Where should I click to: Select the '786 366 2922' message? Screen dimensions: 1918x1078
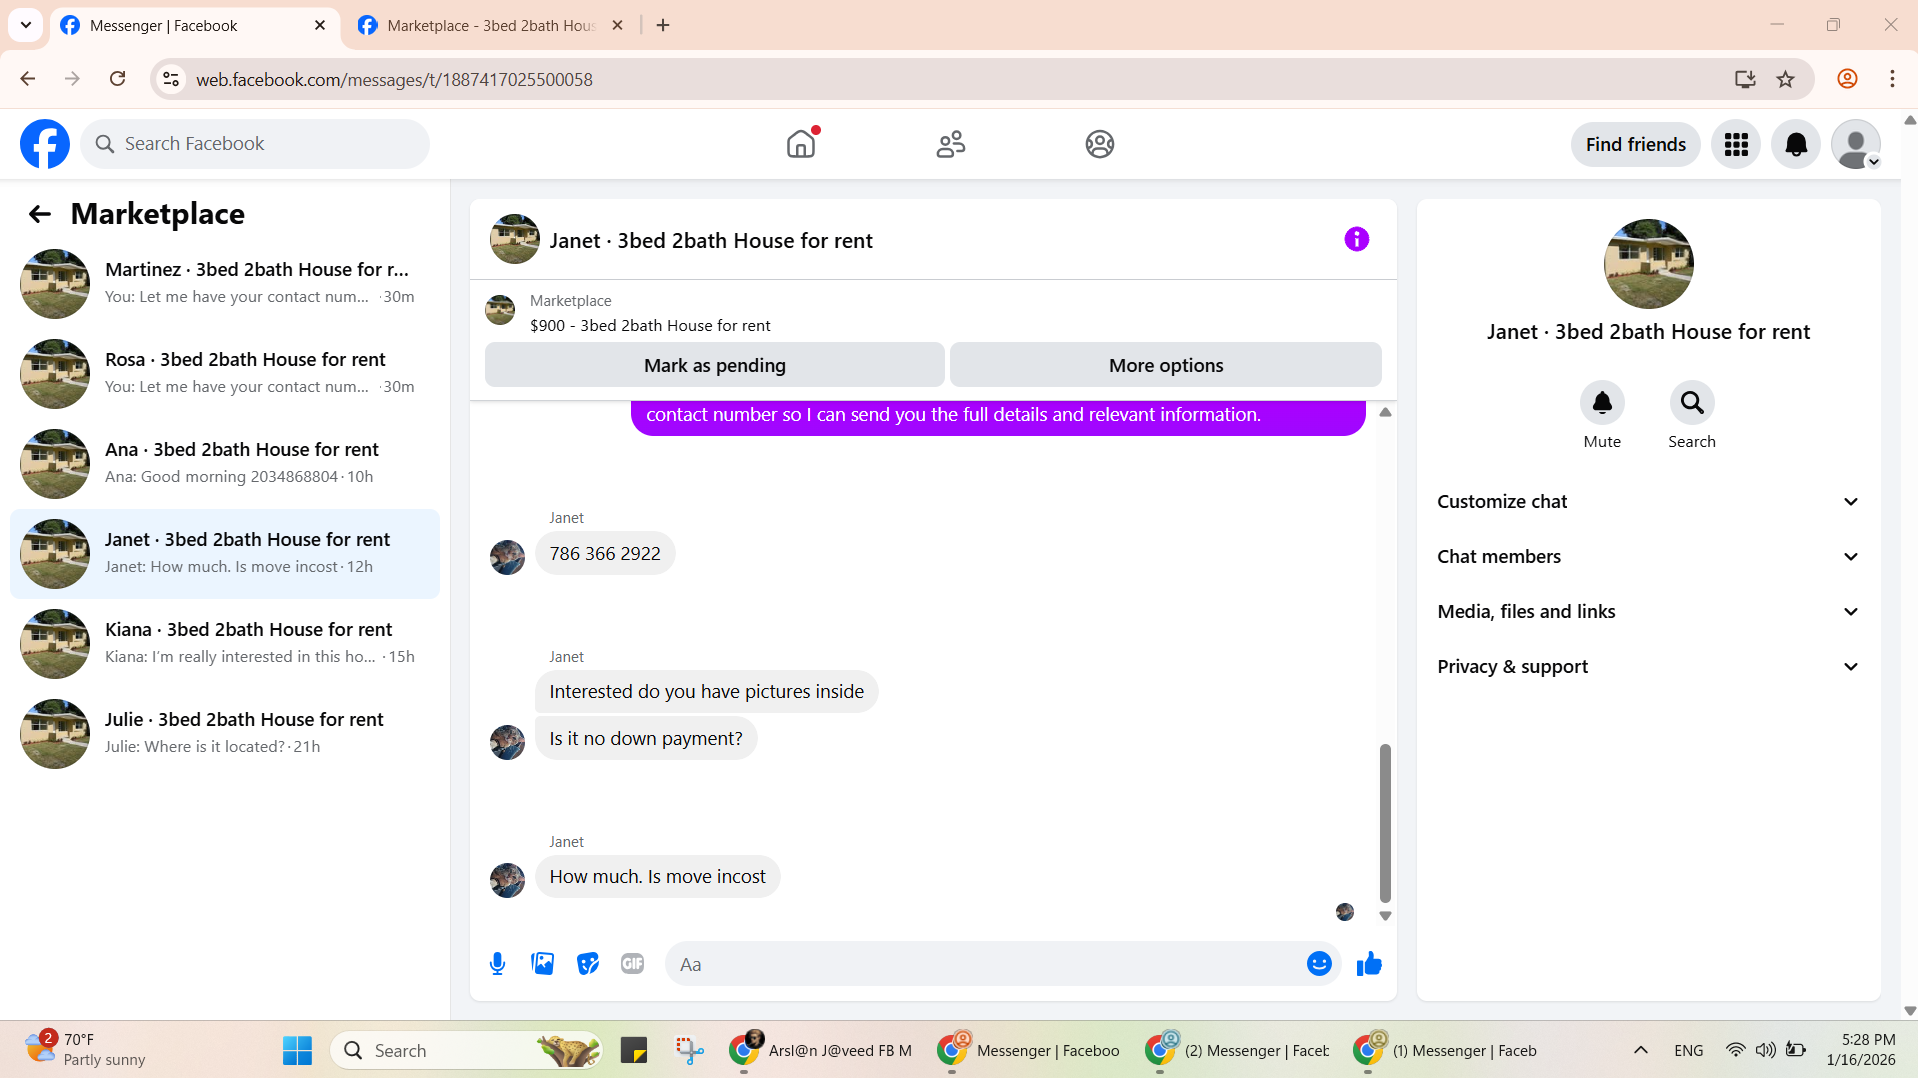(605, 554)
